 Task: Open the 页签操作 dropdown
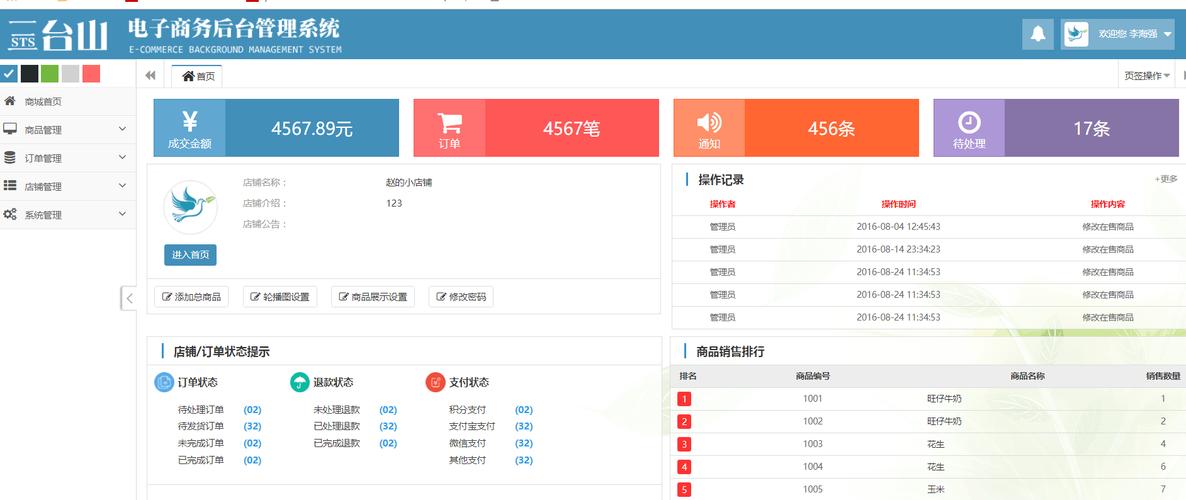tap(1147, 76)
